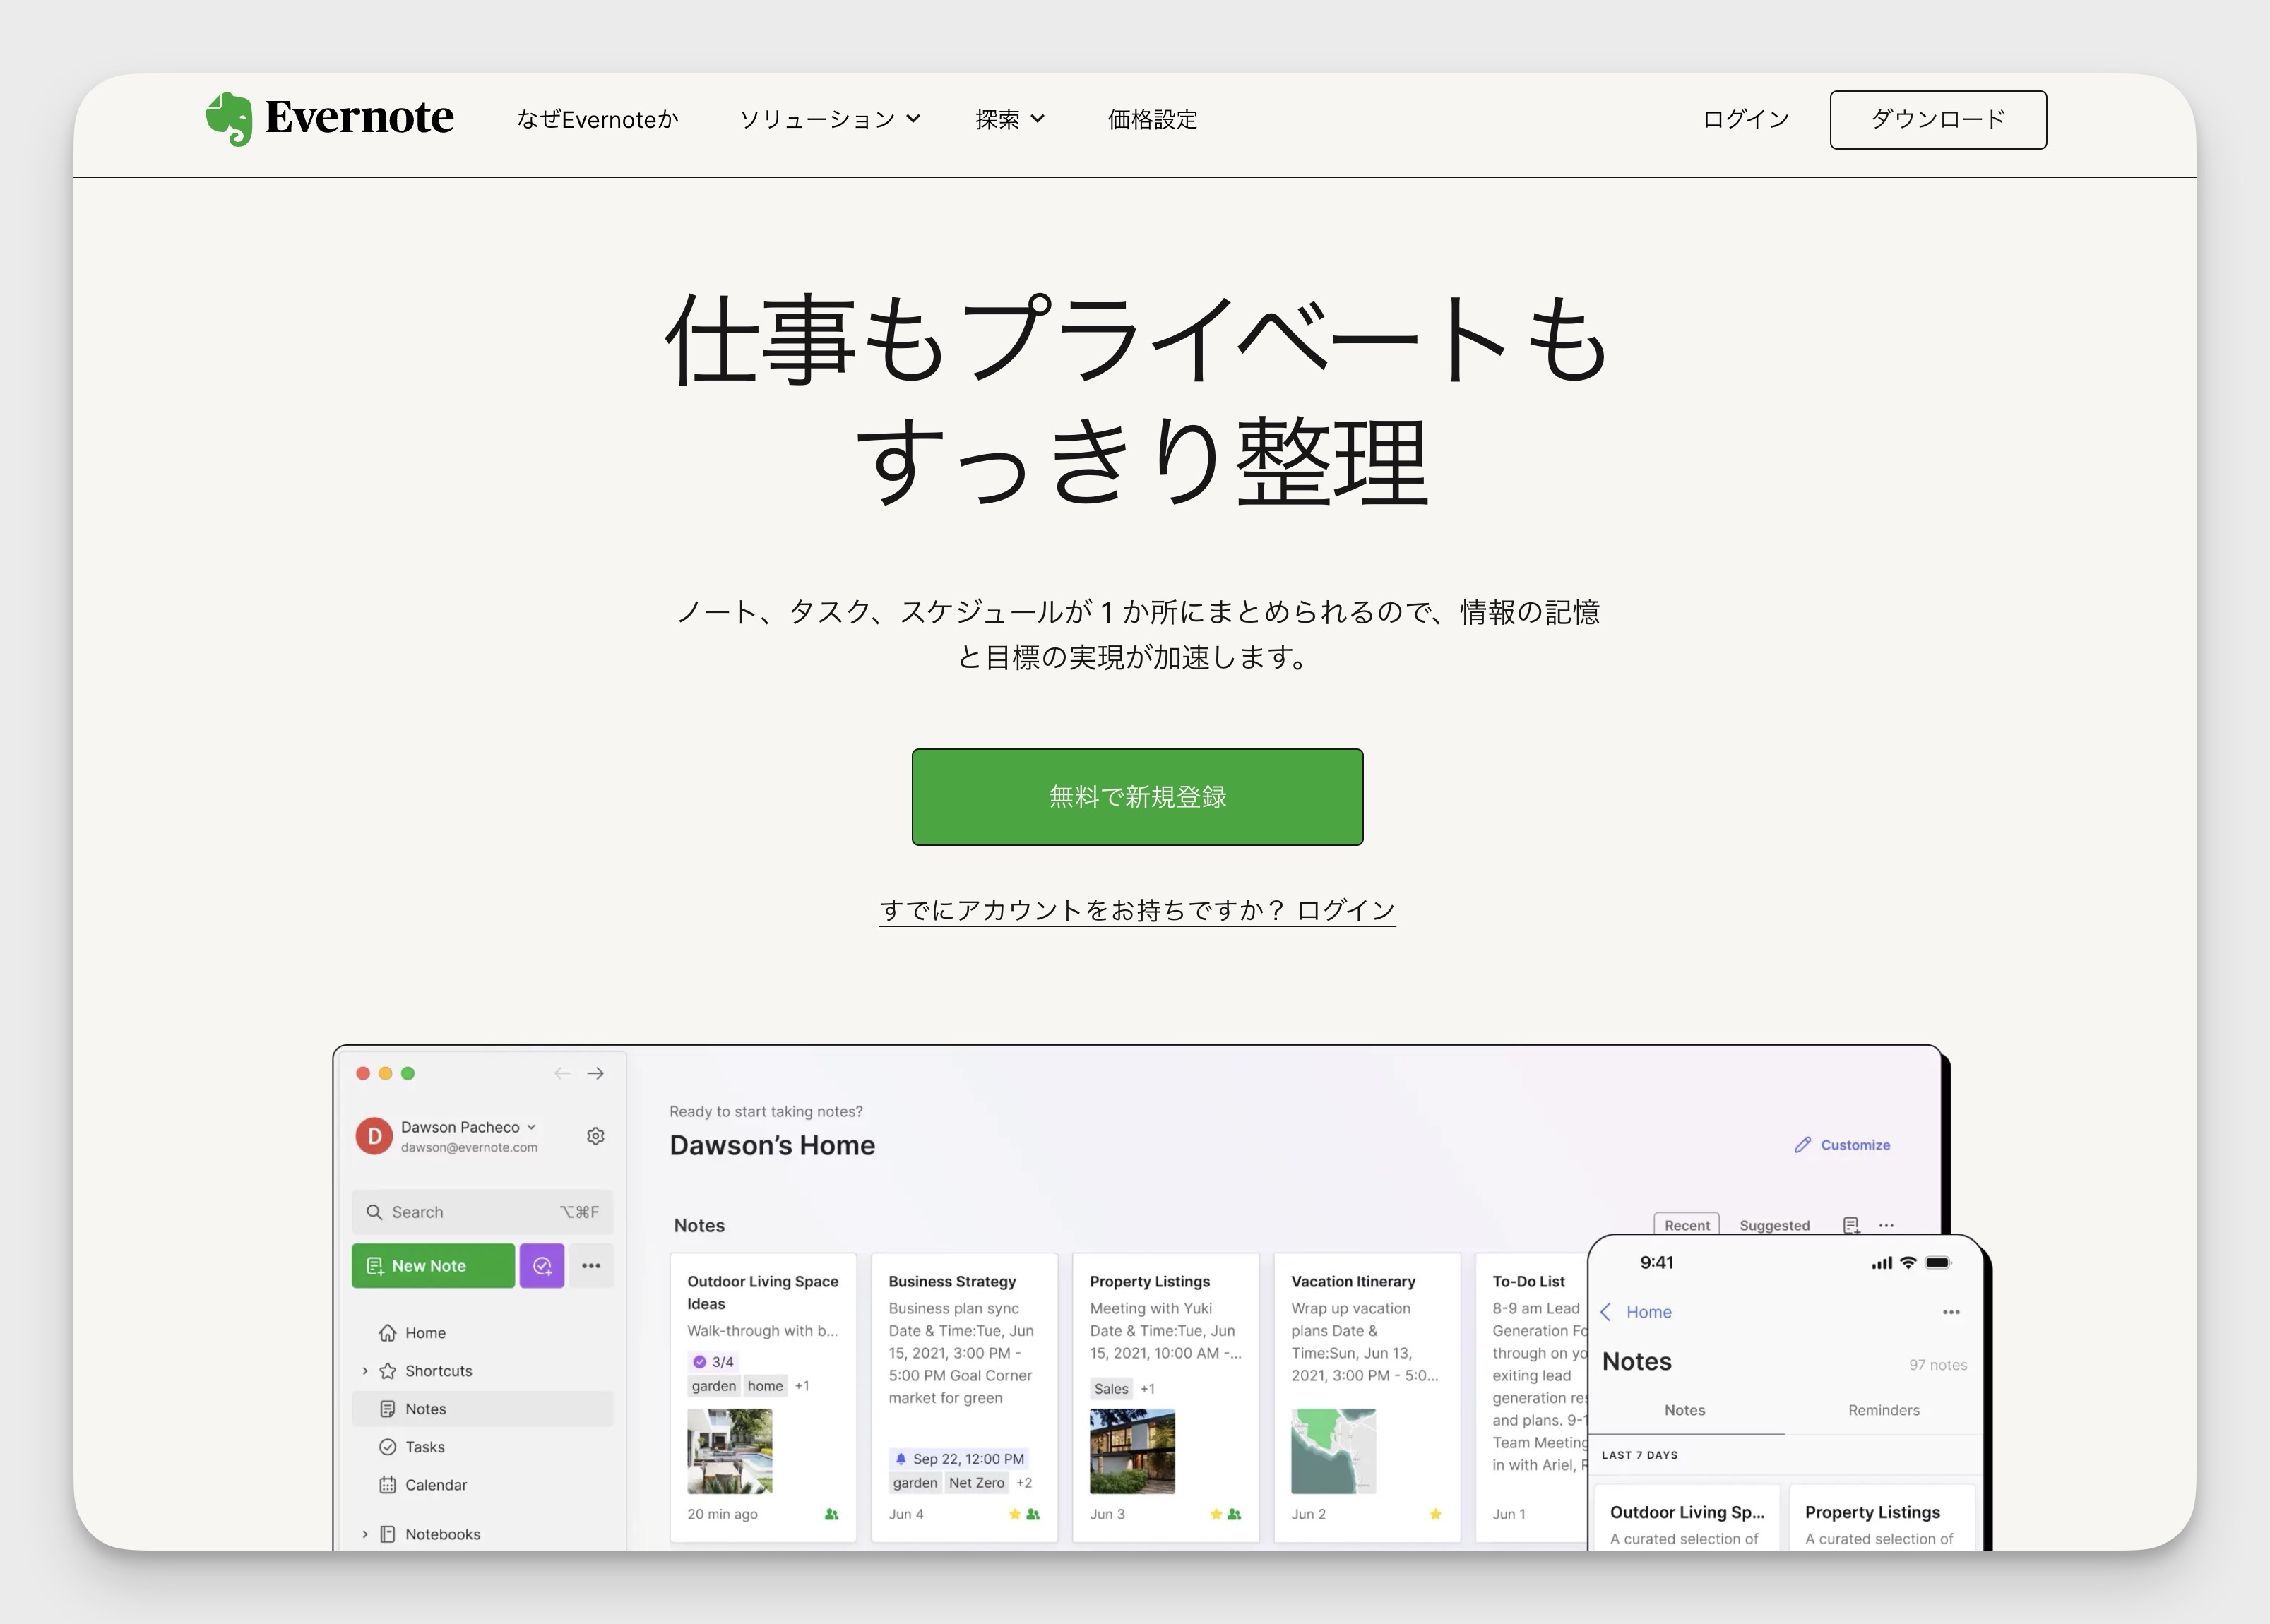
Task: Click the Customize pencil link
Action: 1842,1145
